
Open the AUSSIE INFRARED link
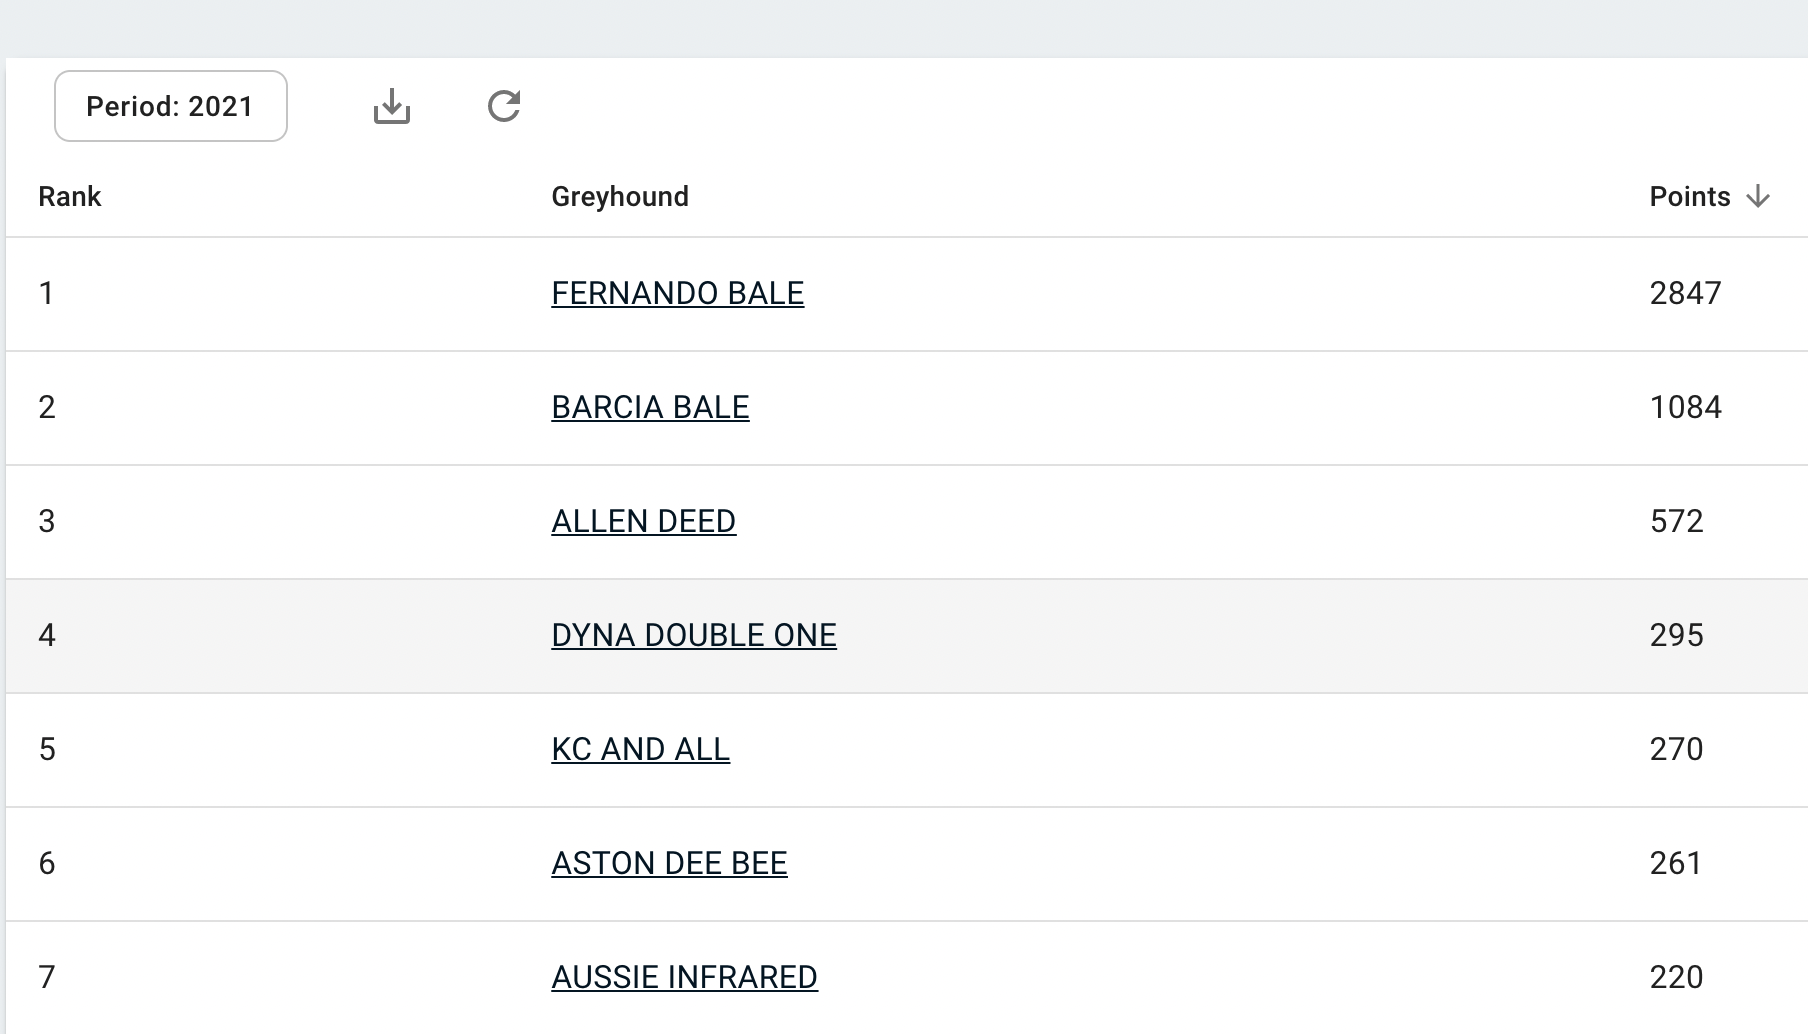pyautogui.click(x=685, y=977)
